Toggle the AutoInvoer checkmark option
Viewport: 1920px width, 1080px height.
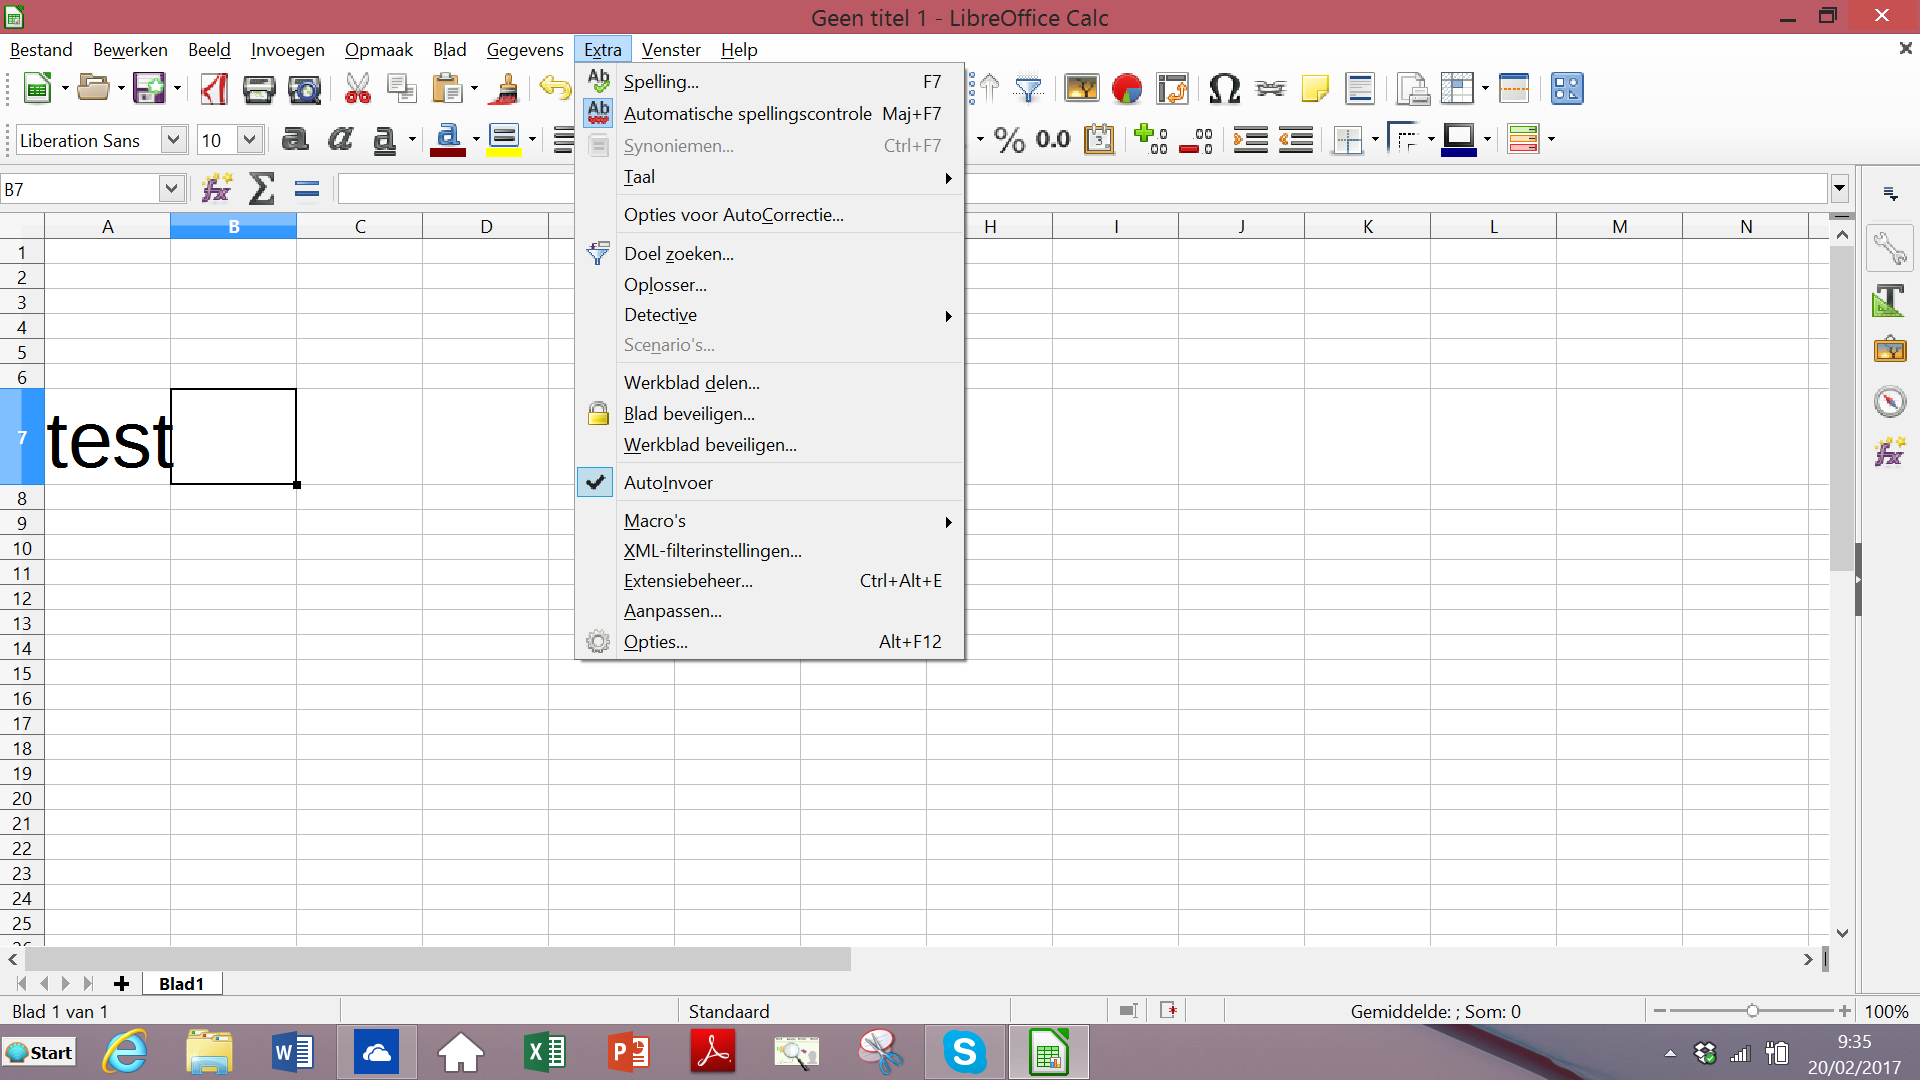tap(668, 483)
